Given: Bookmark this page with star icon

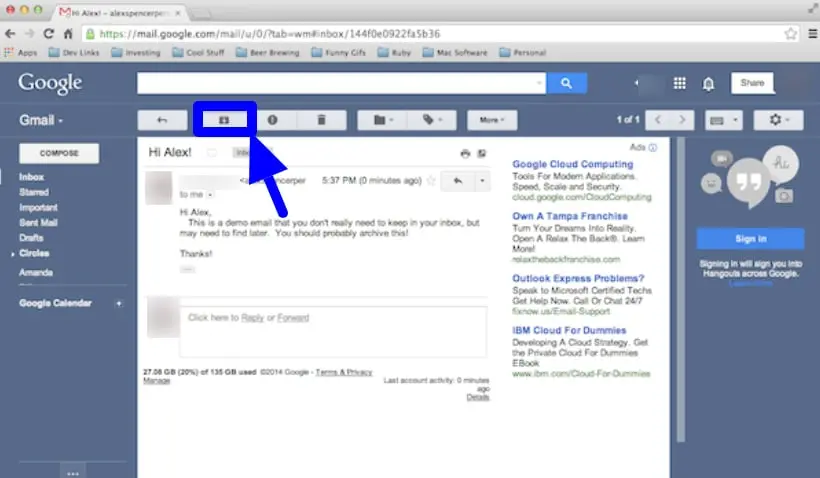Looking at the screenshot, I should click(790, 33).
